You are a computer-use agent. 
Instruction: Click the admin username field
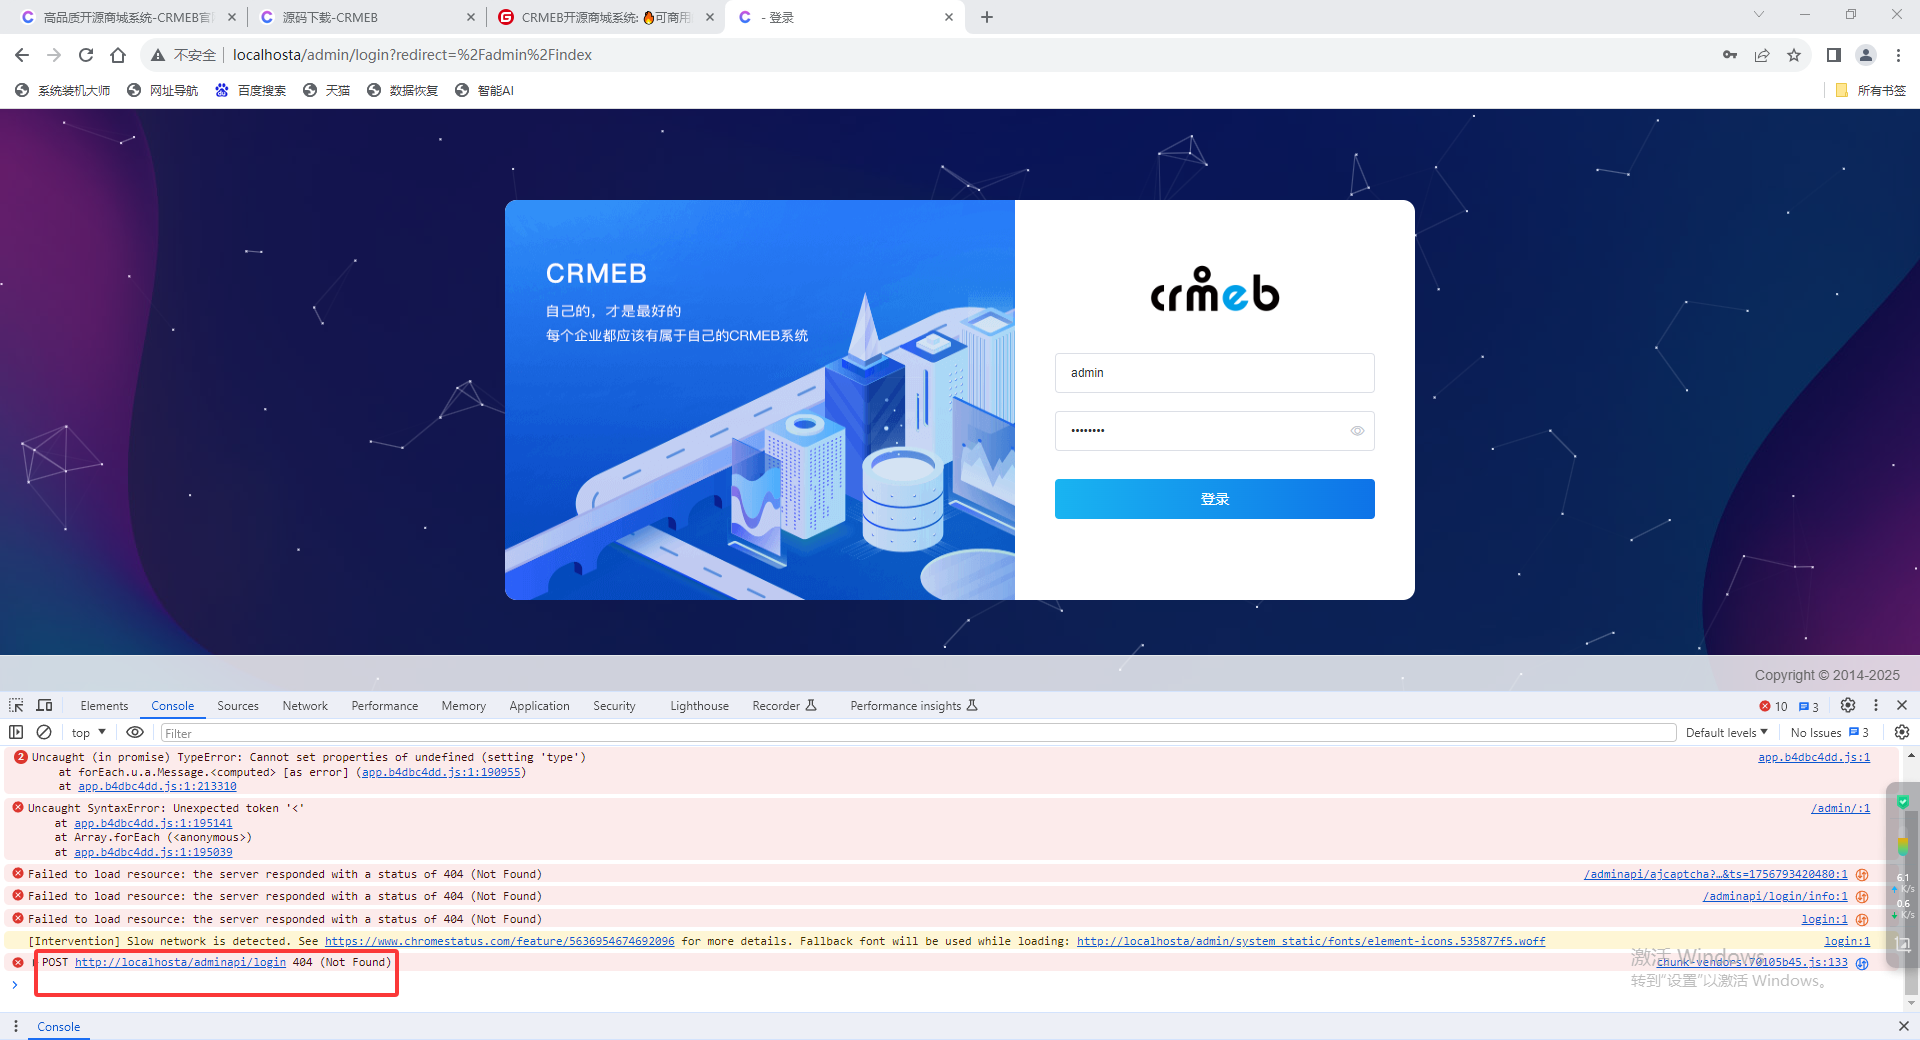[x=1214, y=373]
